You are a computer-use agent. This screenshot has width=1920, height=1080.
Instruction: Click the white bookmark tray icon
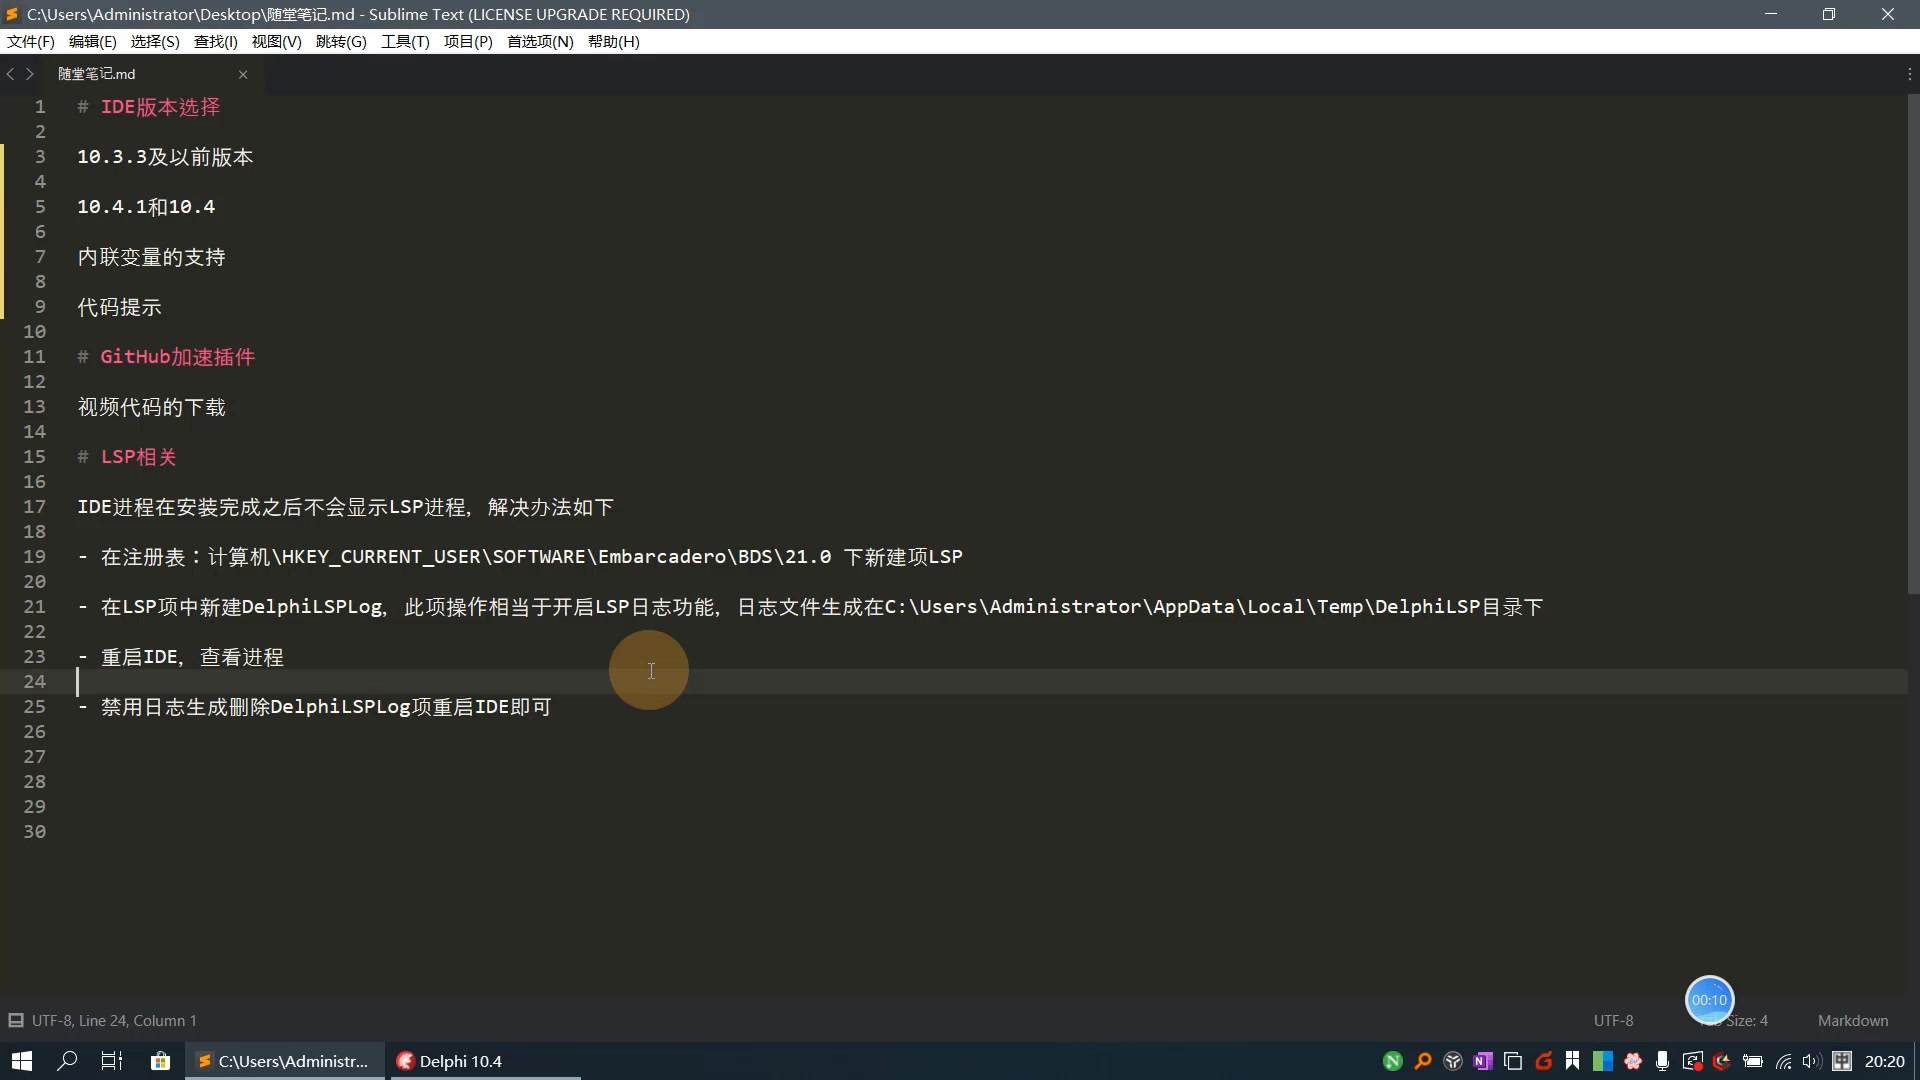tap(1573, 1061)
